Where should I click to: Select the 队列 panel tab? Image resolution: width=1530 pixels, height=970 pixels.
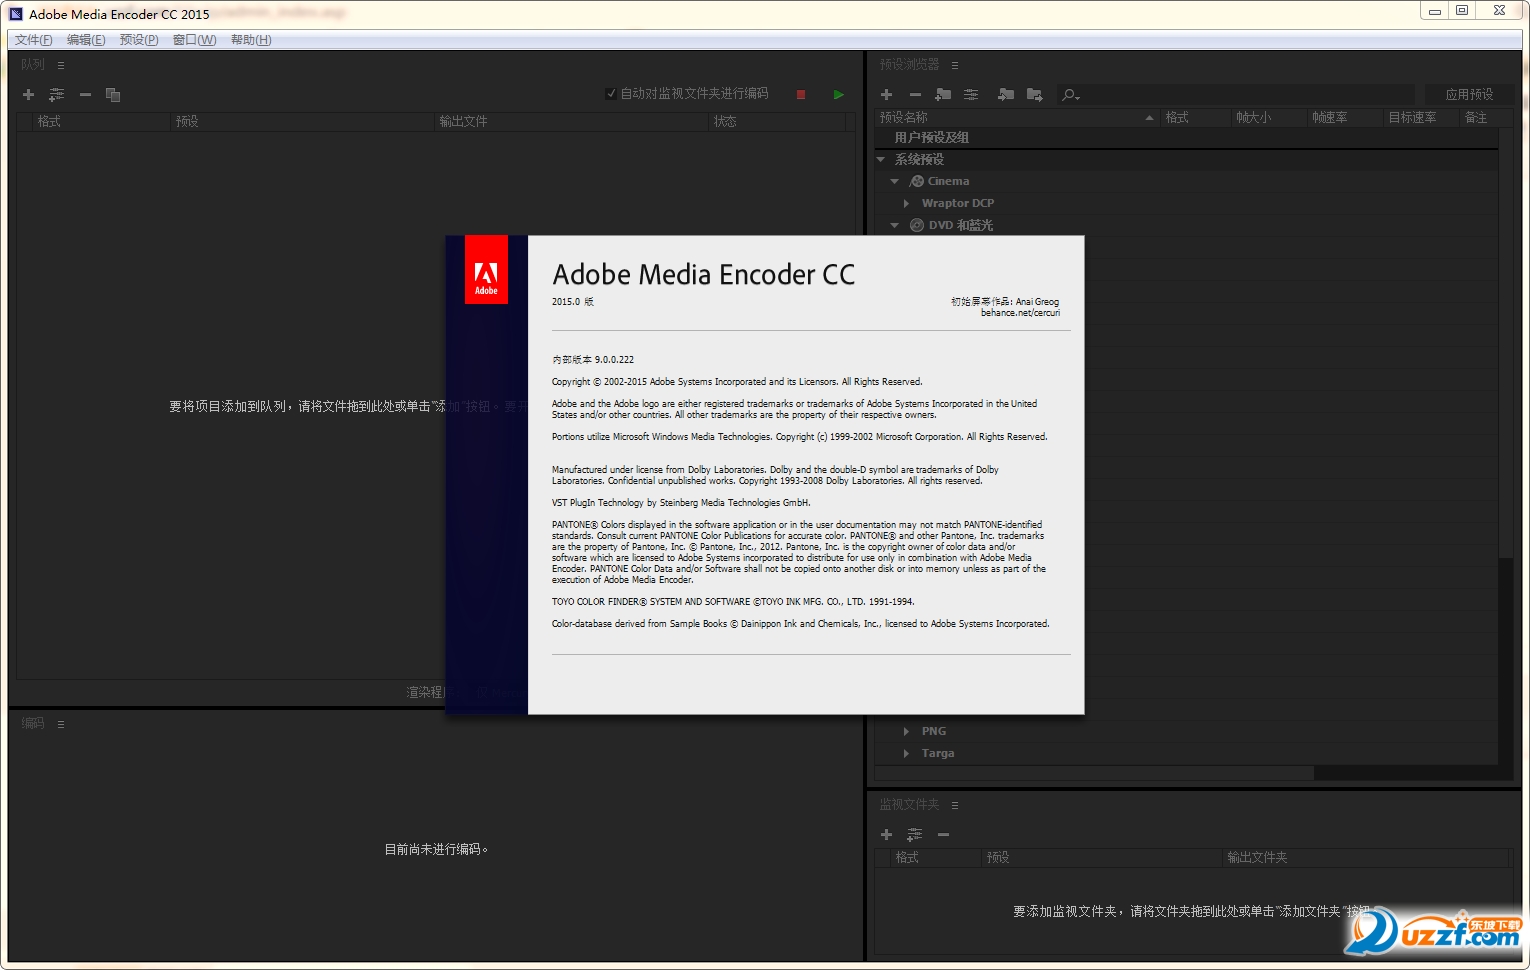tap(33, 65)
